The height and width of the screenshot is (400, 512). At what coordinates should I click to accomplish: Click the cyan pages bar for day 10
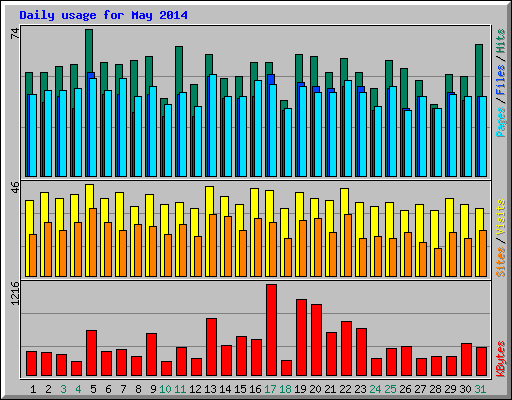pyautogui.click(x=168, y=140)
